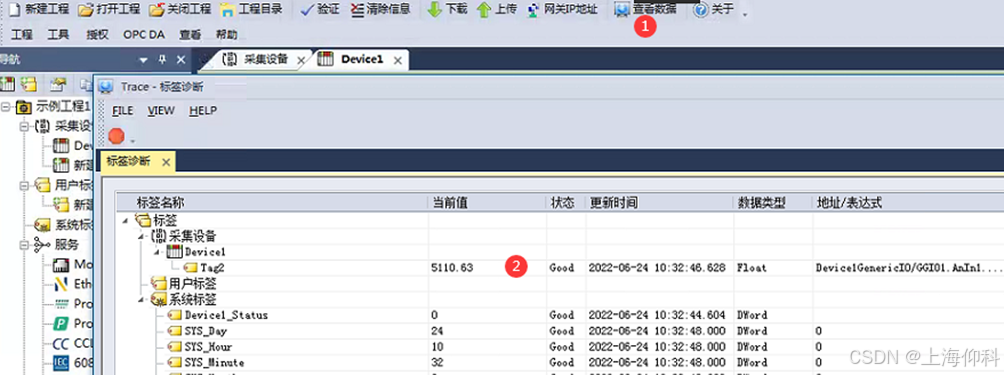Open the 授权 menu

coord(96,35)
